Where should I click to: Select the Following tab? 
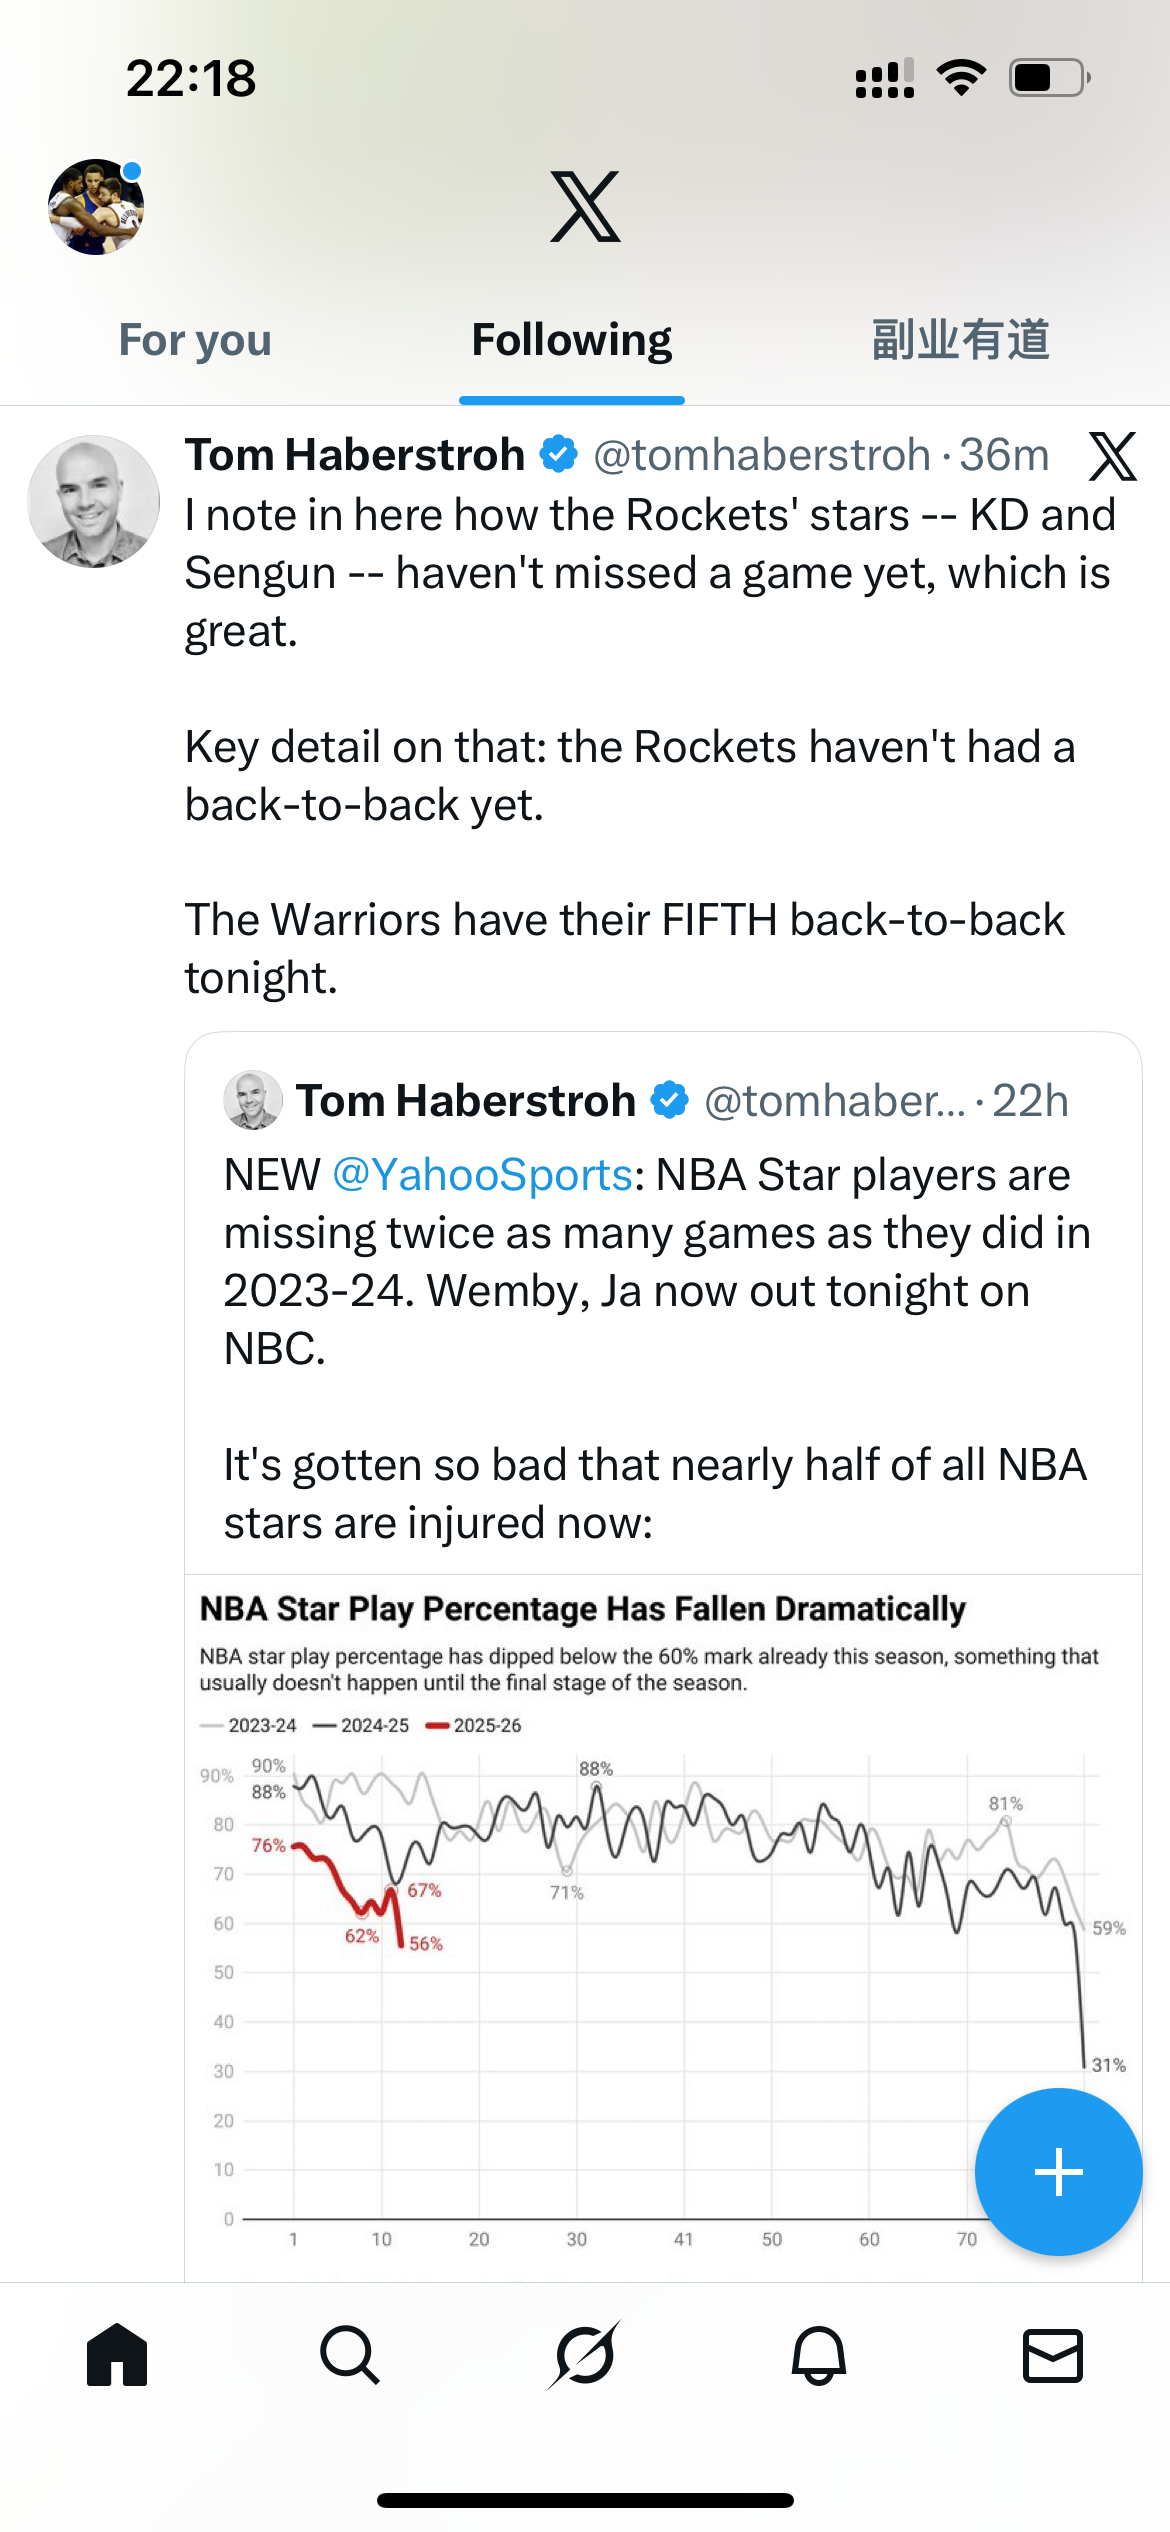(571, 340)
